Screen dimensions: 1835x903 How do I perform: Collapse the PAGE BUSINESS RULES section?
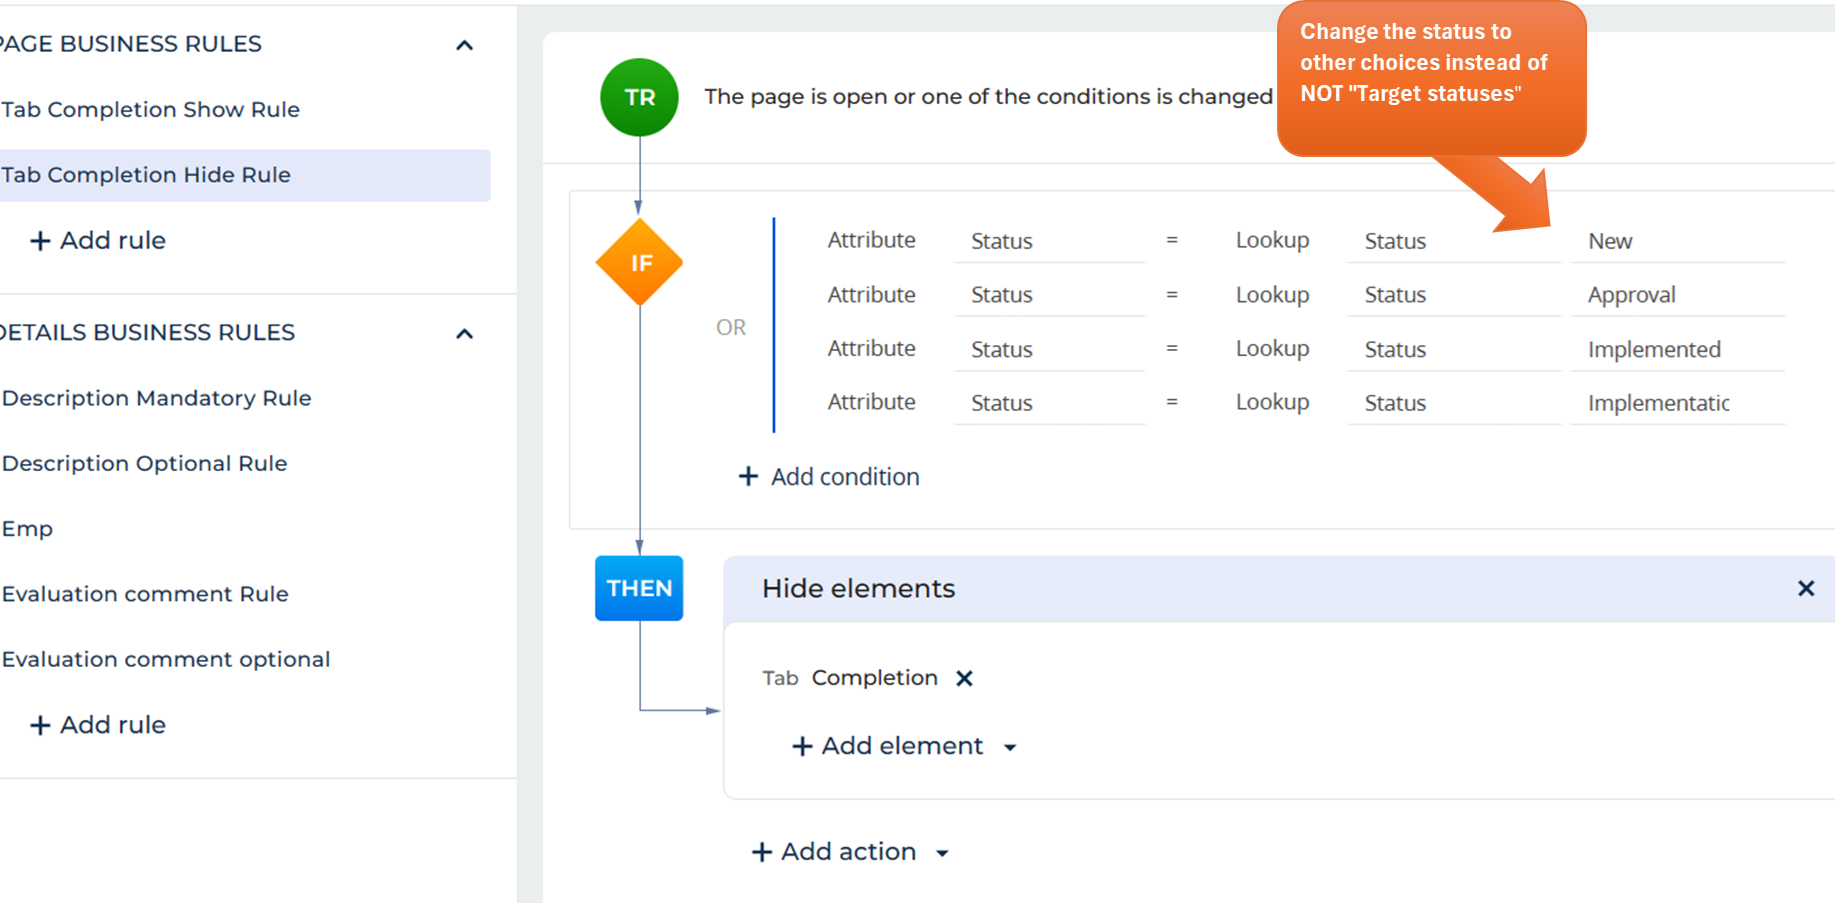463,44
